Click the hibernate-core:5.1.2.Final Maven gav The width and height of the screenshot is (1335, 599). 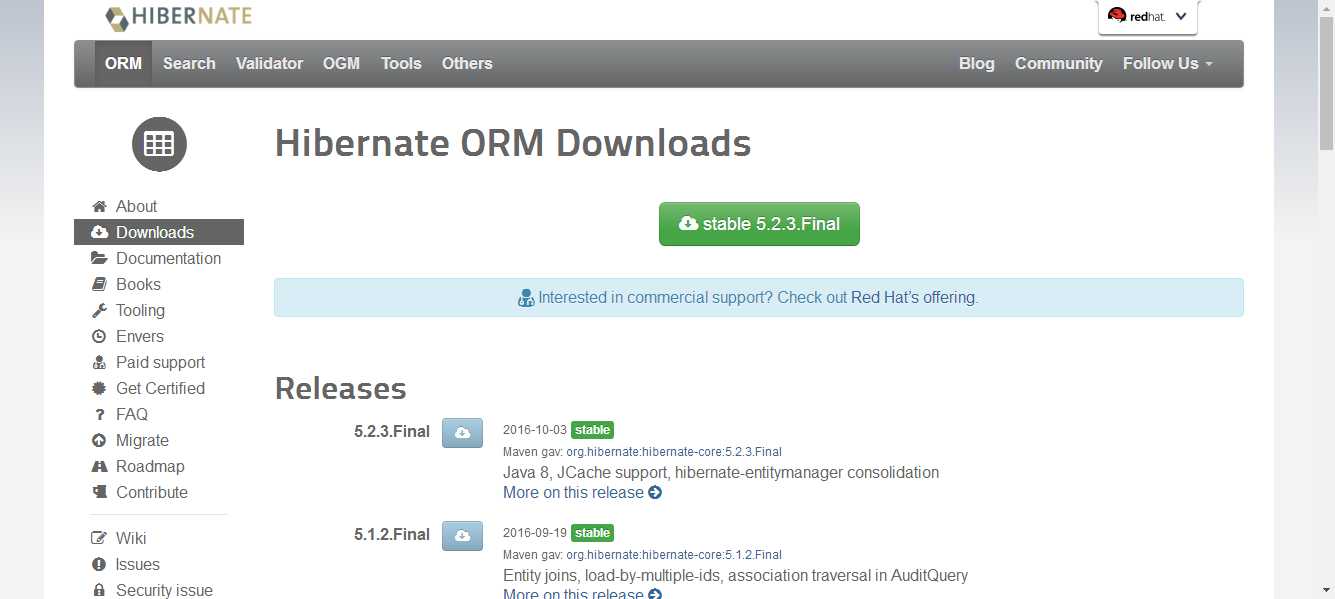(x=674, y=555)
